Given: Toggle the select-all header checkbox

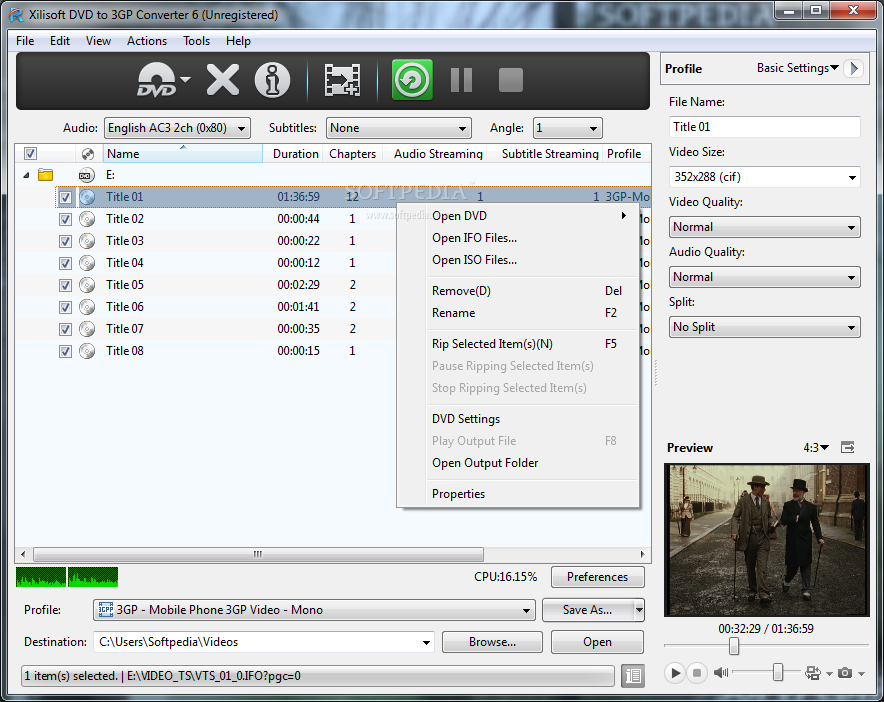Looking at the screenshot, I should (30, 153).
